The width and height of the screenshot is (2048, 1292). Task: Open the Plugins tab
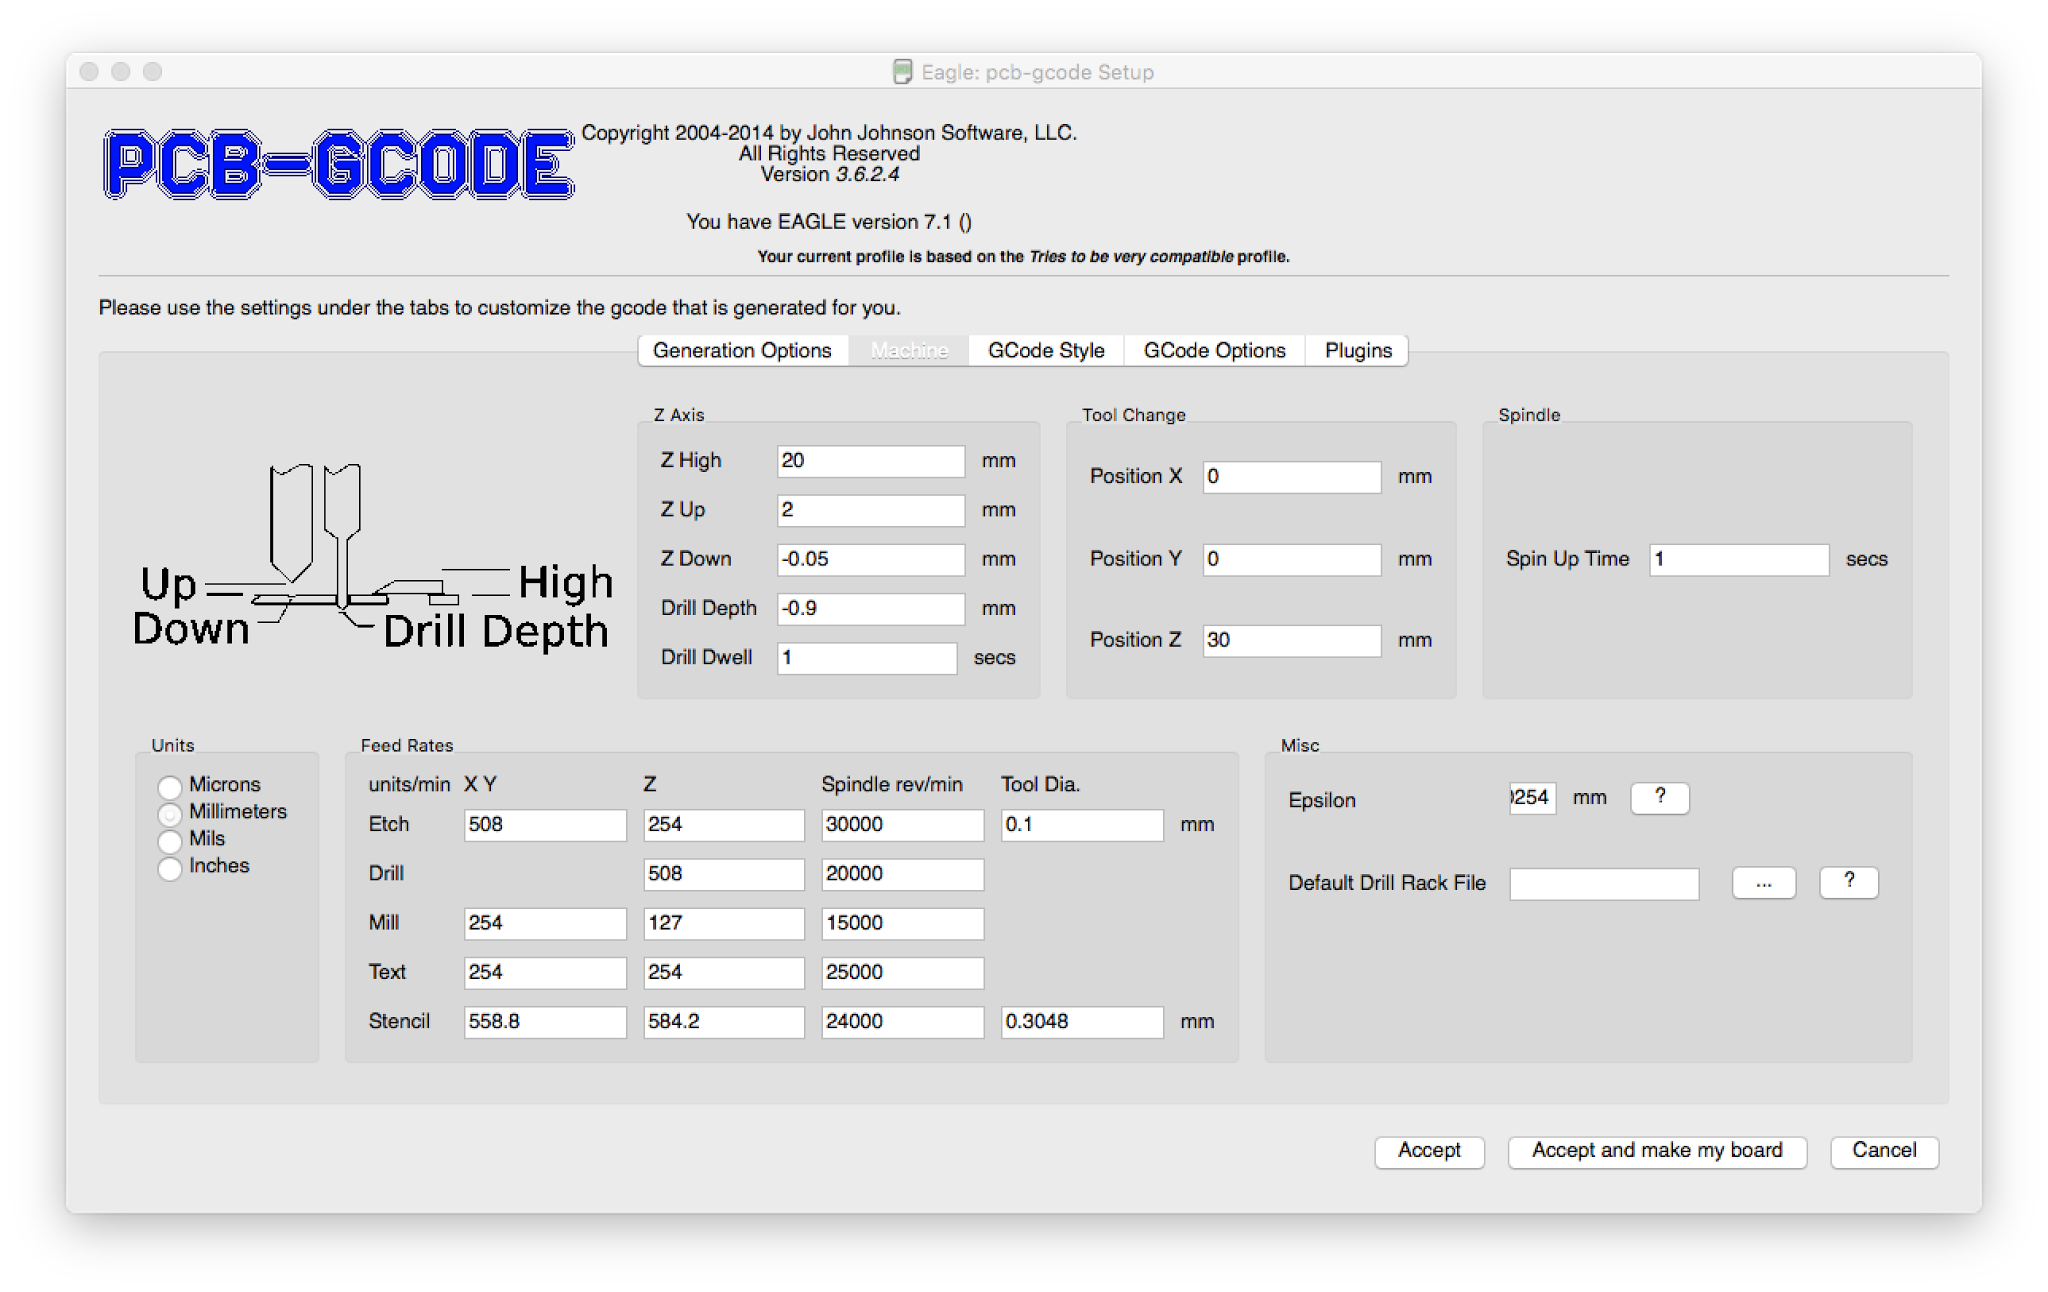tap(1358, 350)
